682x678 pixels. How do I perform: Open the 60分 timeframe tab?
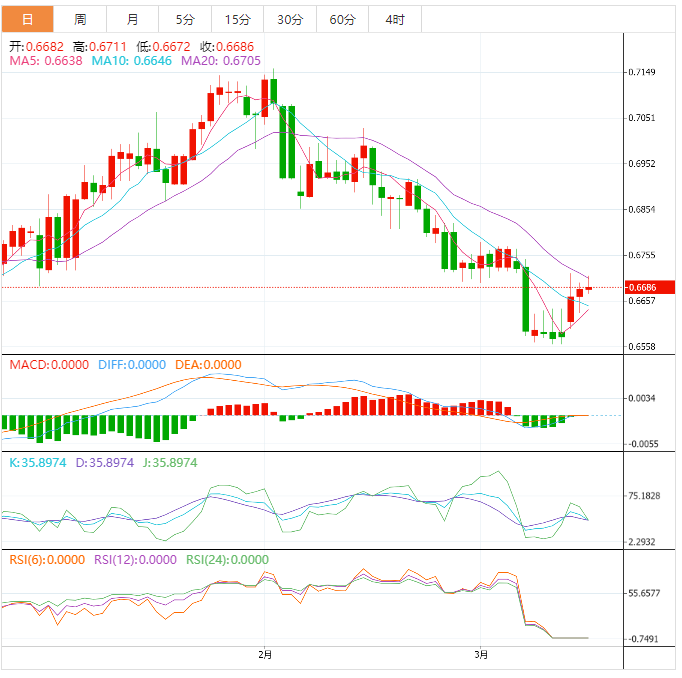pyautogui.click(x=342, y=19)
